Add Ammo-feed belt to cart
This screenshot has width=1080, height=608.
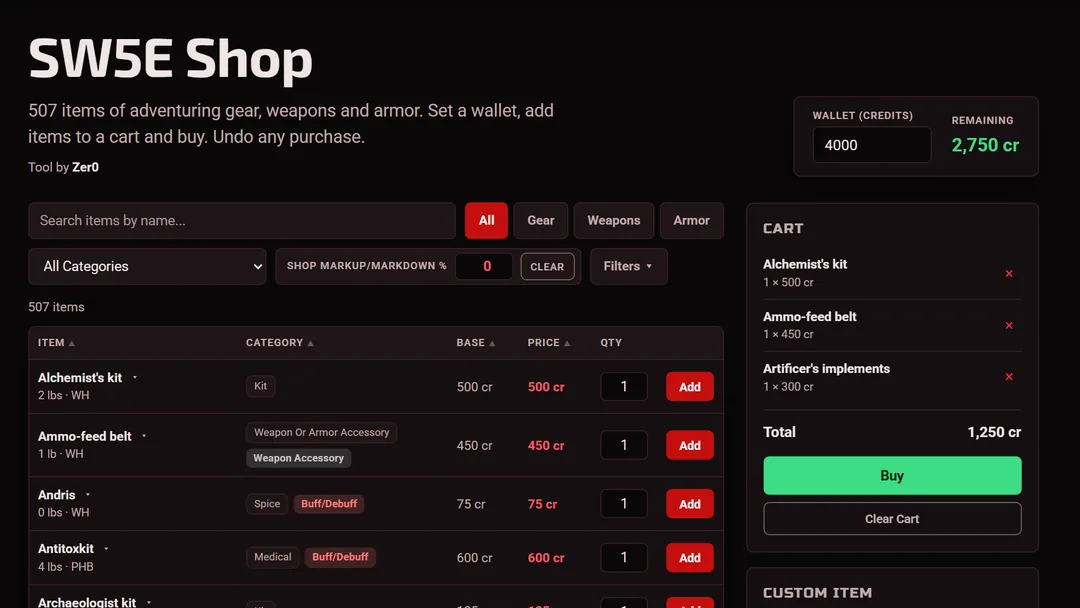point(689,445)
